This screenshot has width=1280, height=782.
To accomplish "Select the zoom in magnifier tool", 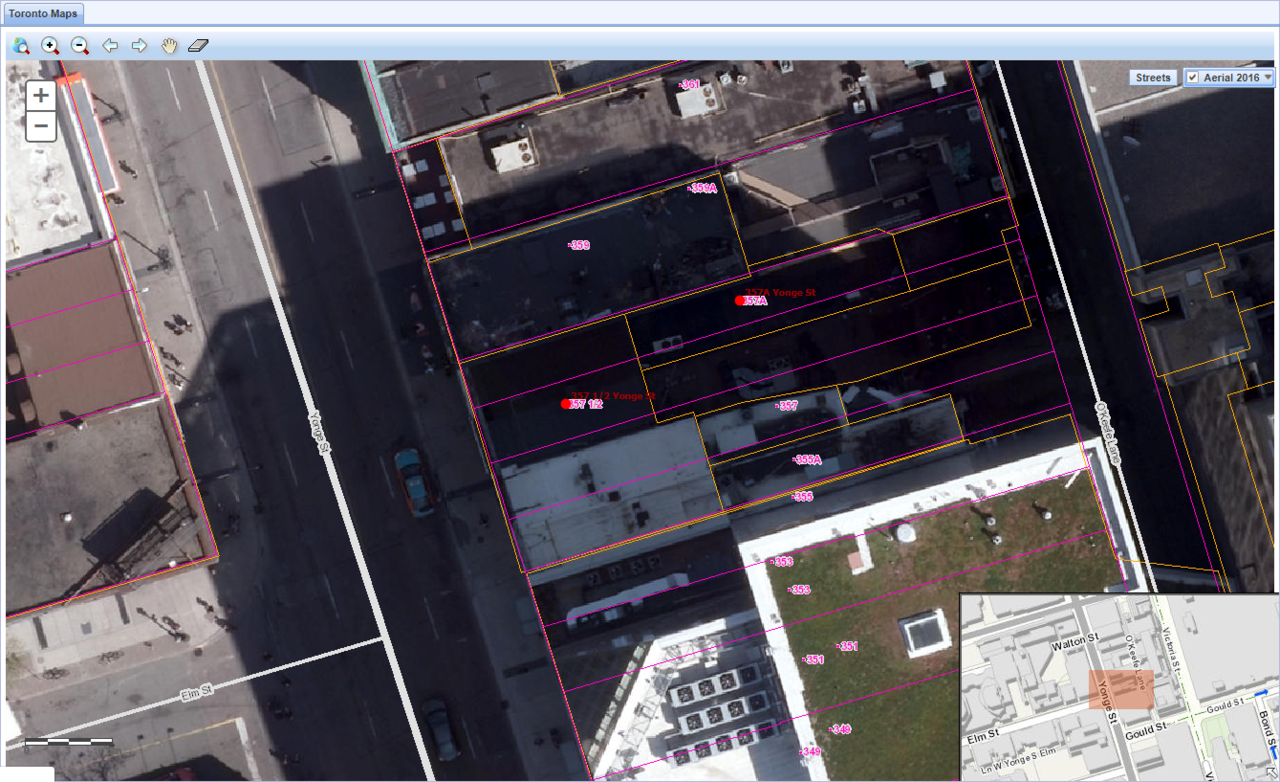I will (50, 46).
